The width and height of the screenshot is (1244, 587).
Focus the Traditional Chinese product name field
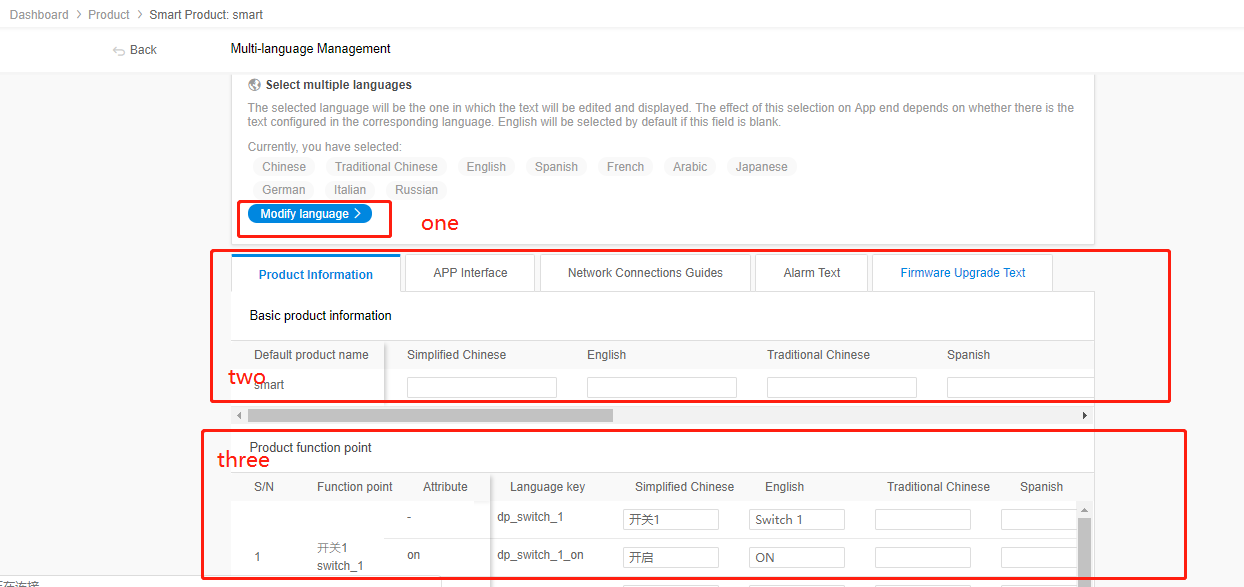point(841,387)
